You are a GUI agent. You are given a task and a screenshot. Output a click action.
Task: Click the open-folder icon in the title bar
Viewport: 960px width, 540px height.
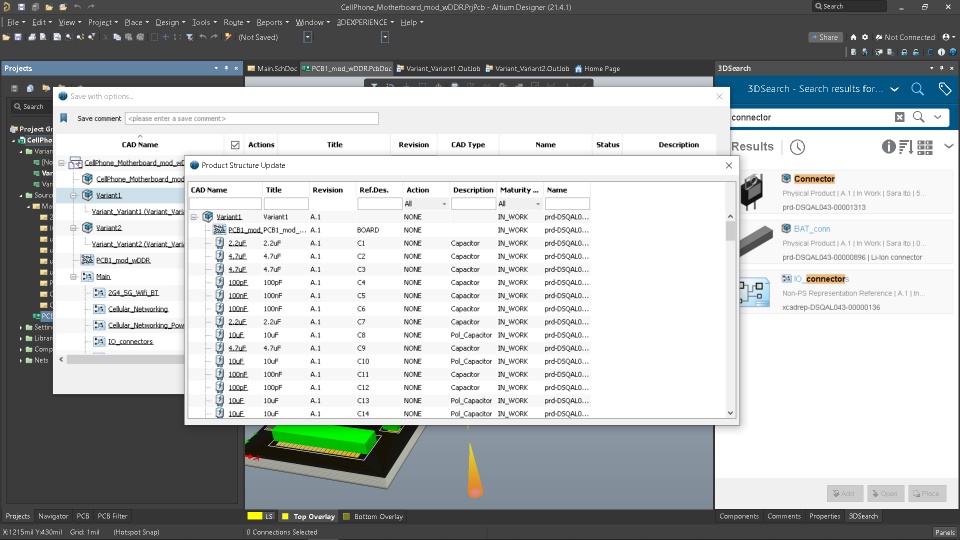pyautogui.click(x=49, y=7)
